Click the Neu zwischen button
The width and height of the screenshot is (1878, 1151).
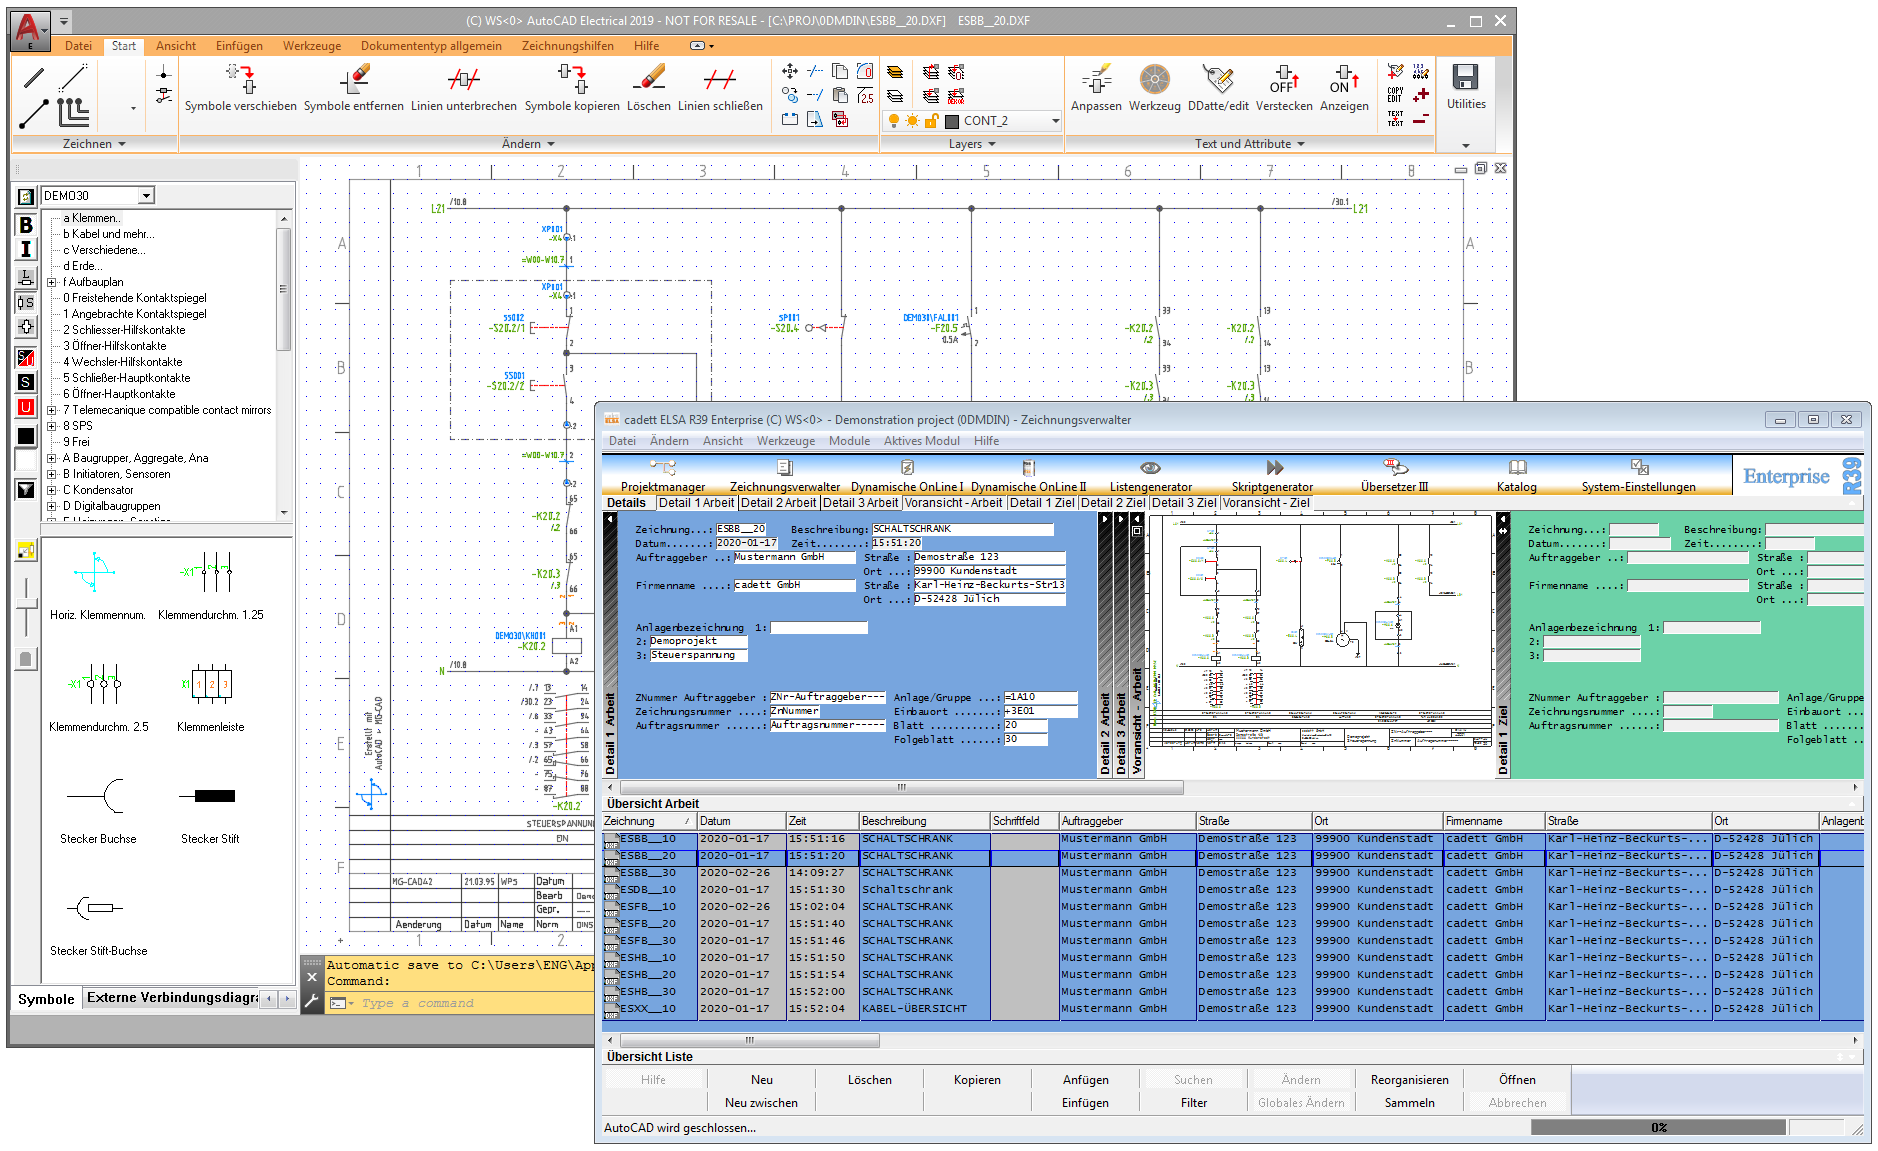pos(761,1103)
